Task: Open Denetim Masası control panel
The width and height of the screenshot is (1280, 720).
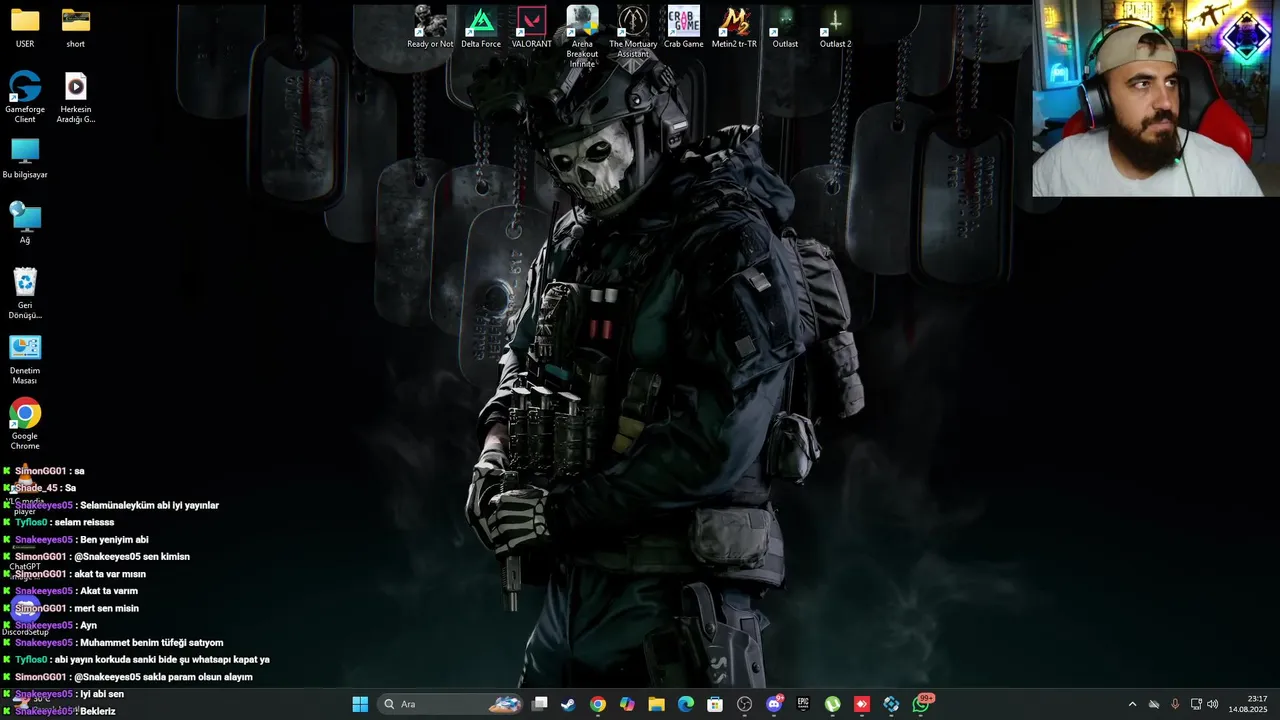Action: (x=25, y=359)
